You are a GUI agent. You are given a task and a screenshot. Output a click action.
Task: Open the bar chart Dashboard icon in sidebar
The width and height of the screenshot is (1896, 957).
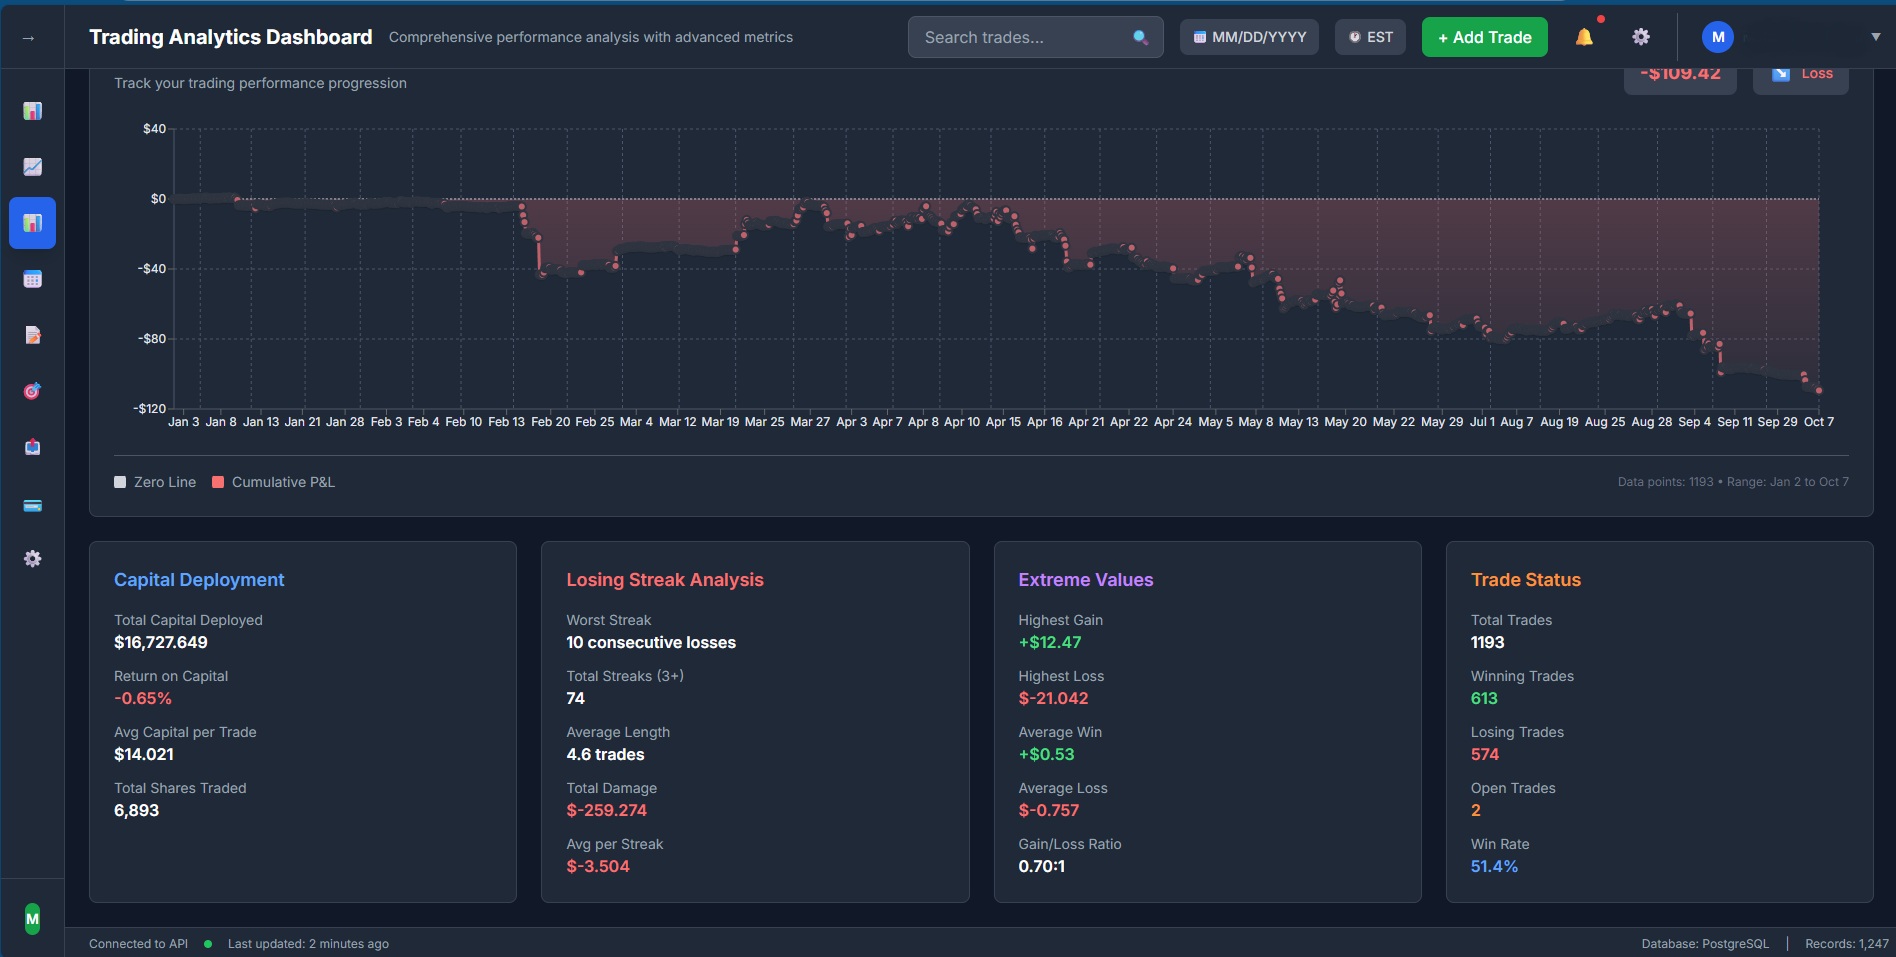pos(33,111)
